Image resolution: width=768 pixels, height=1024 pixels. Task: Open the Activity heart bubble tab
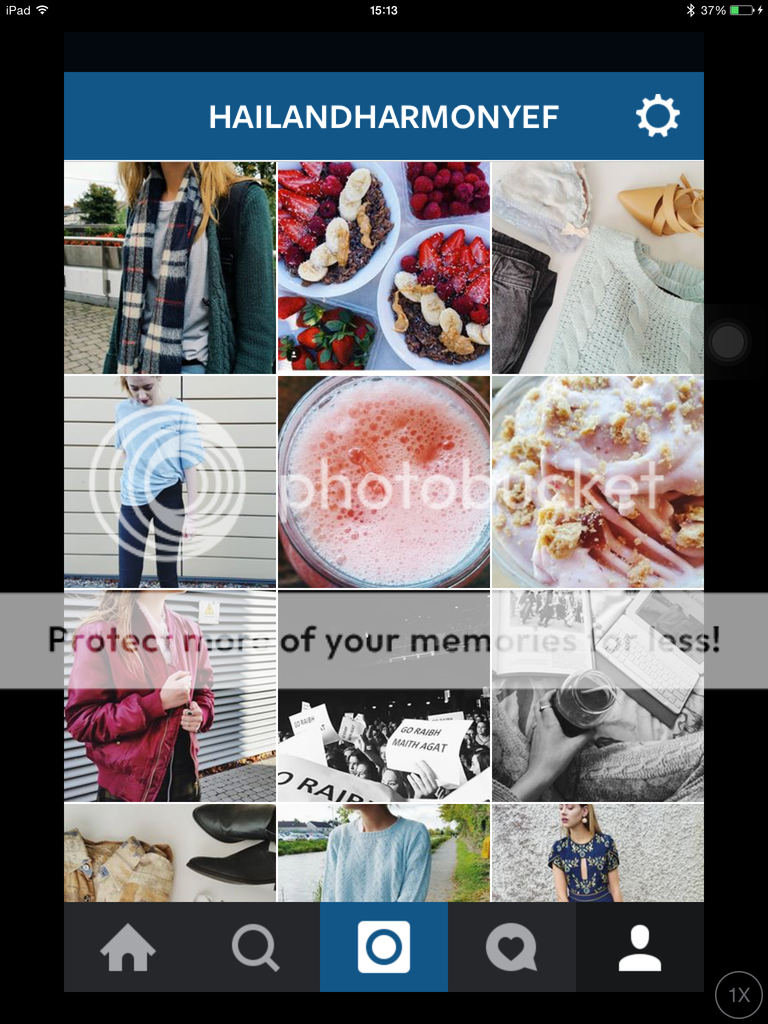tap(512, 947)
